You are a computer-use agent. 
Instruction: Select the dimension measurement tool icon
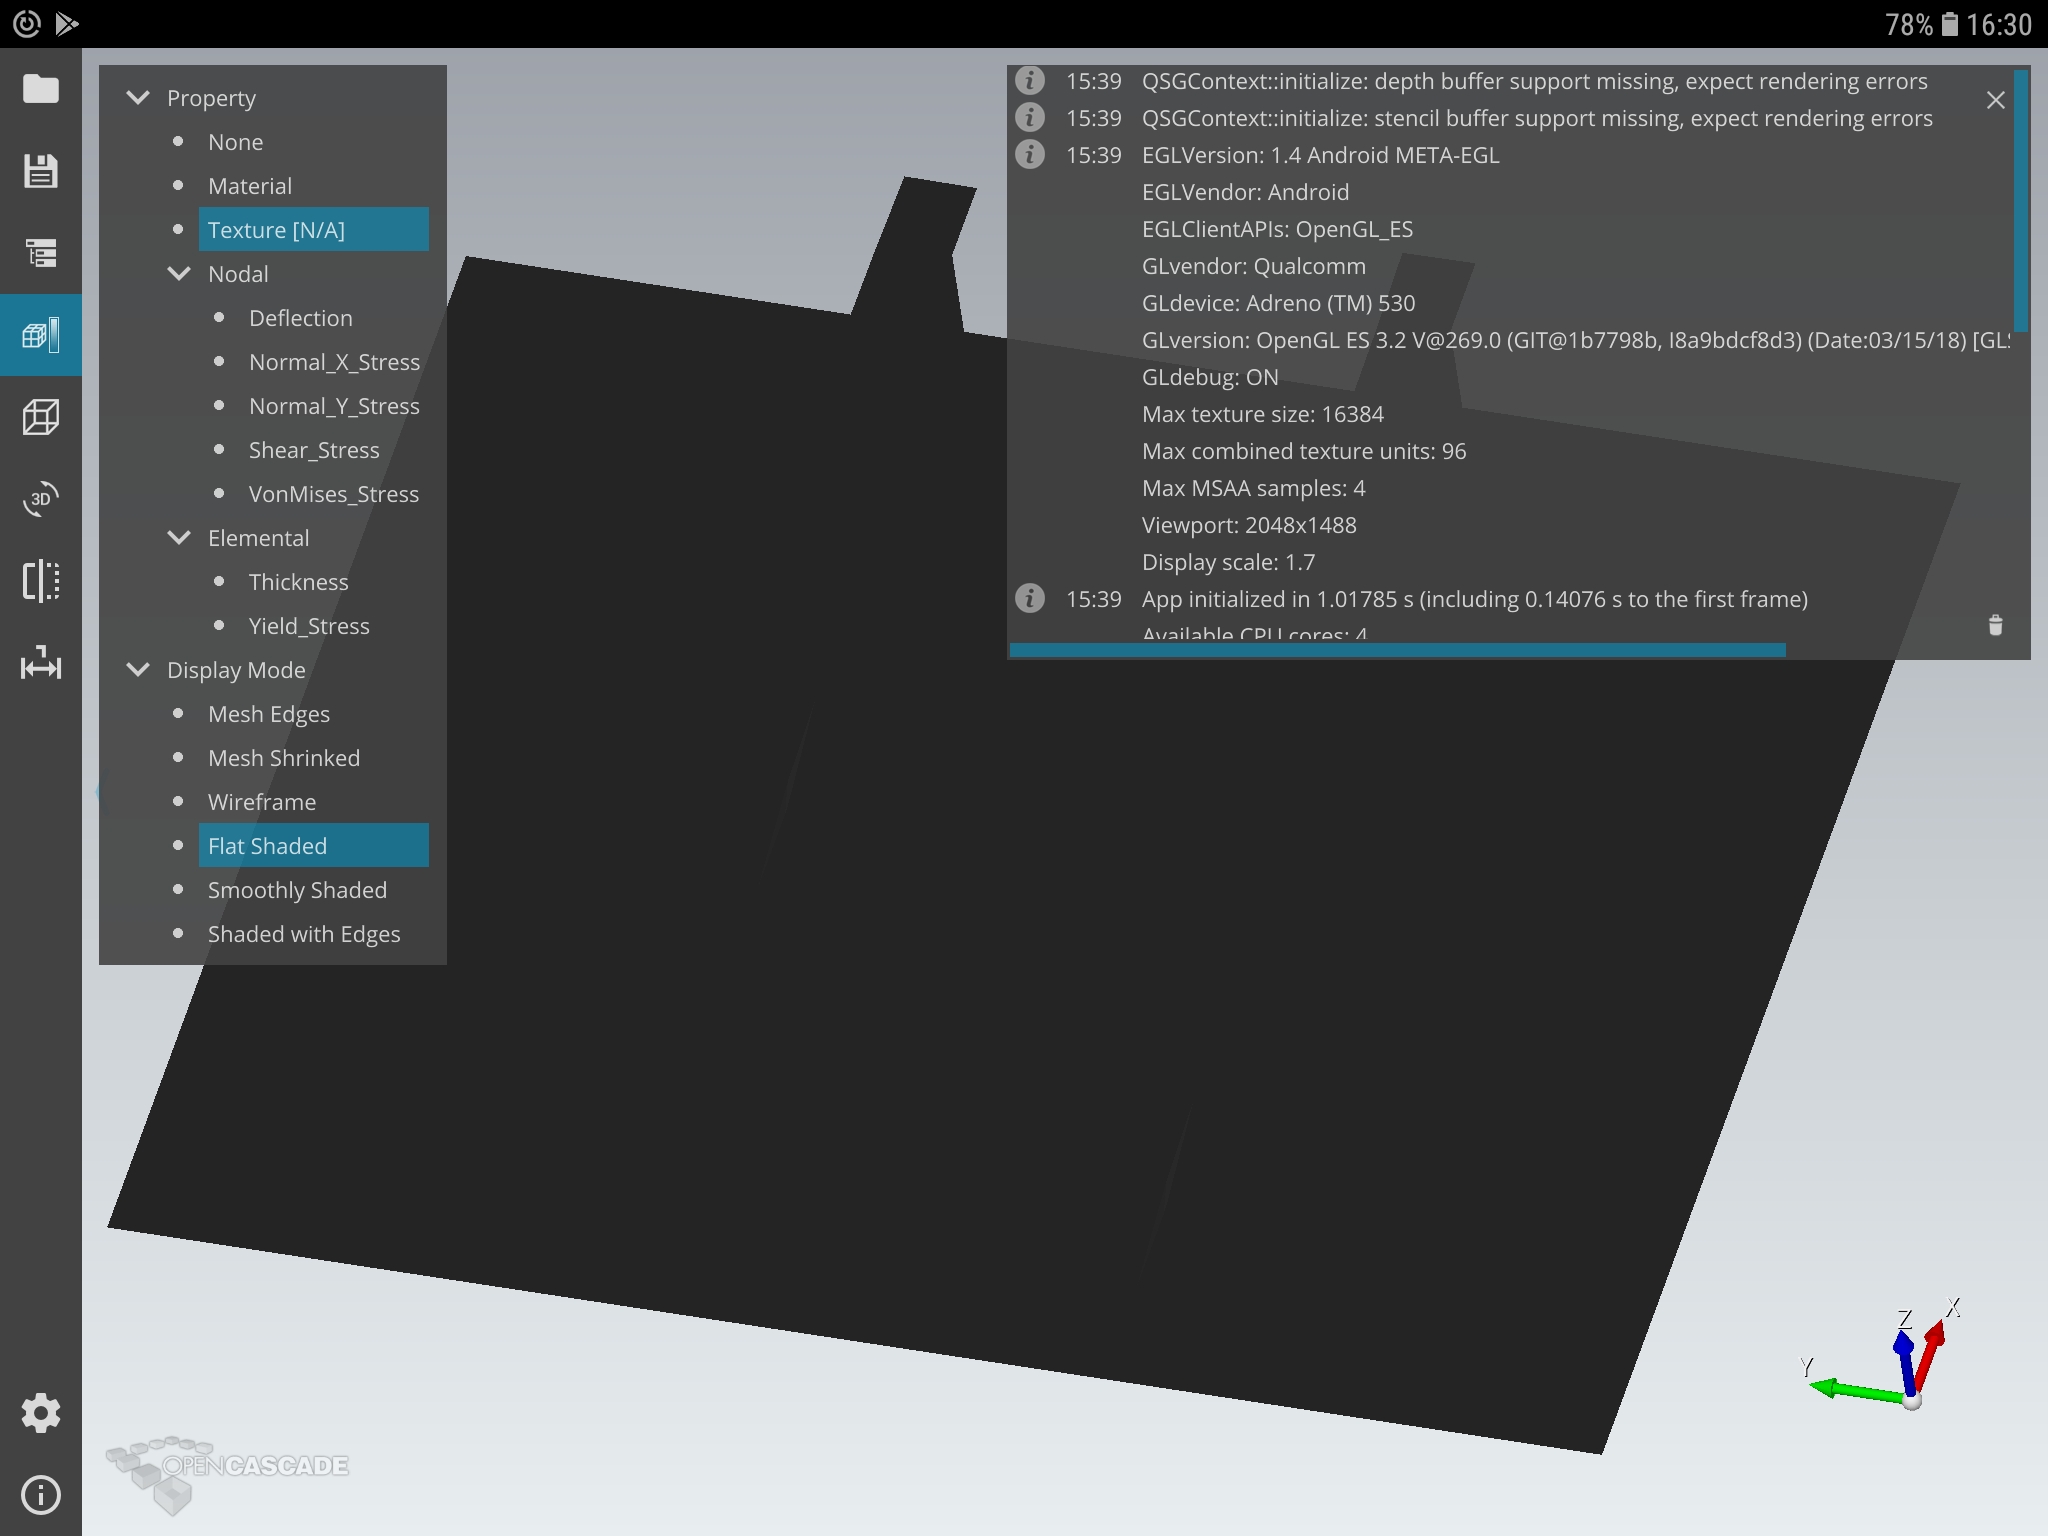click(41, 663)
